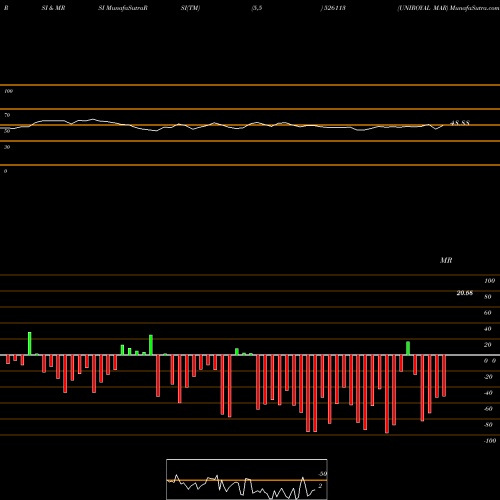Click the "20.68" value label

tap(465, 293)
